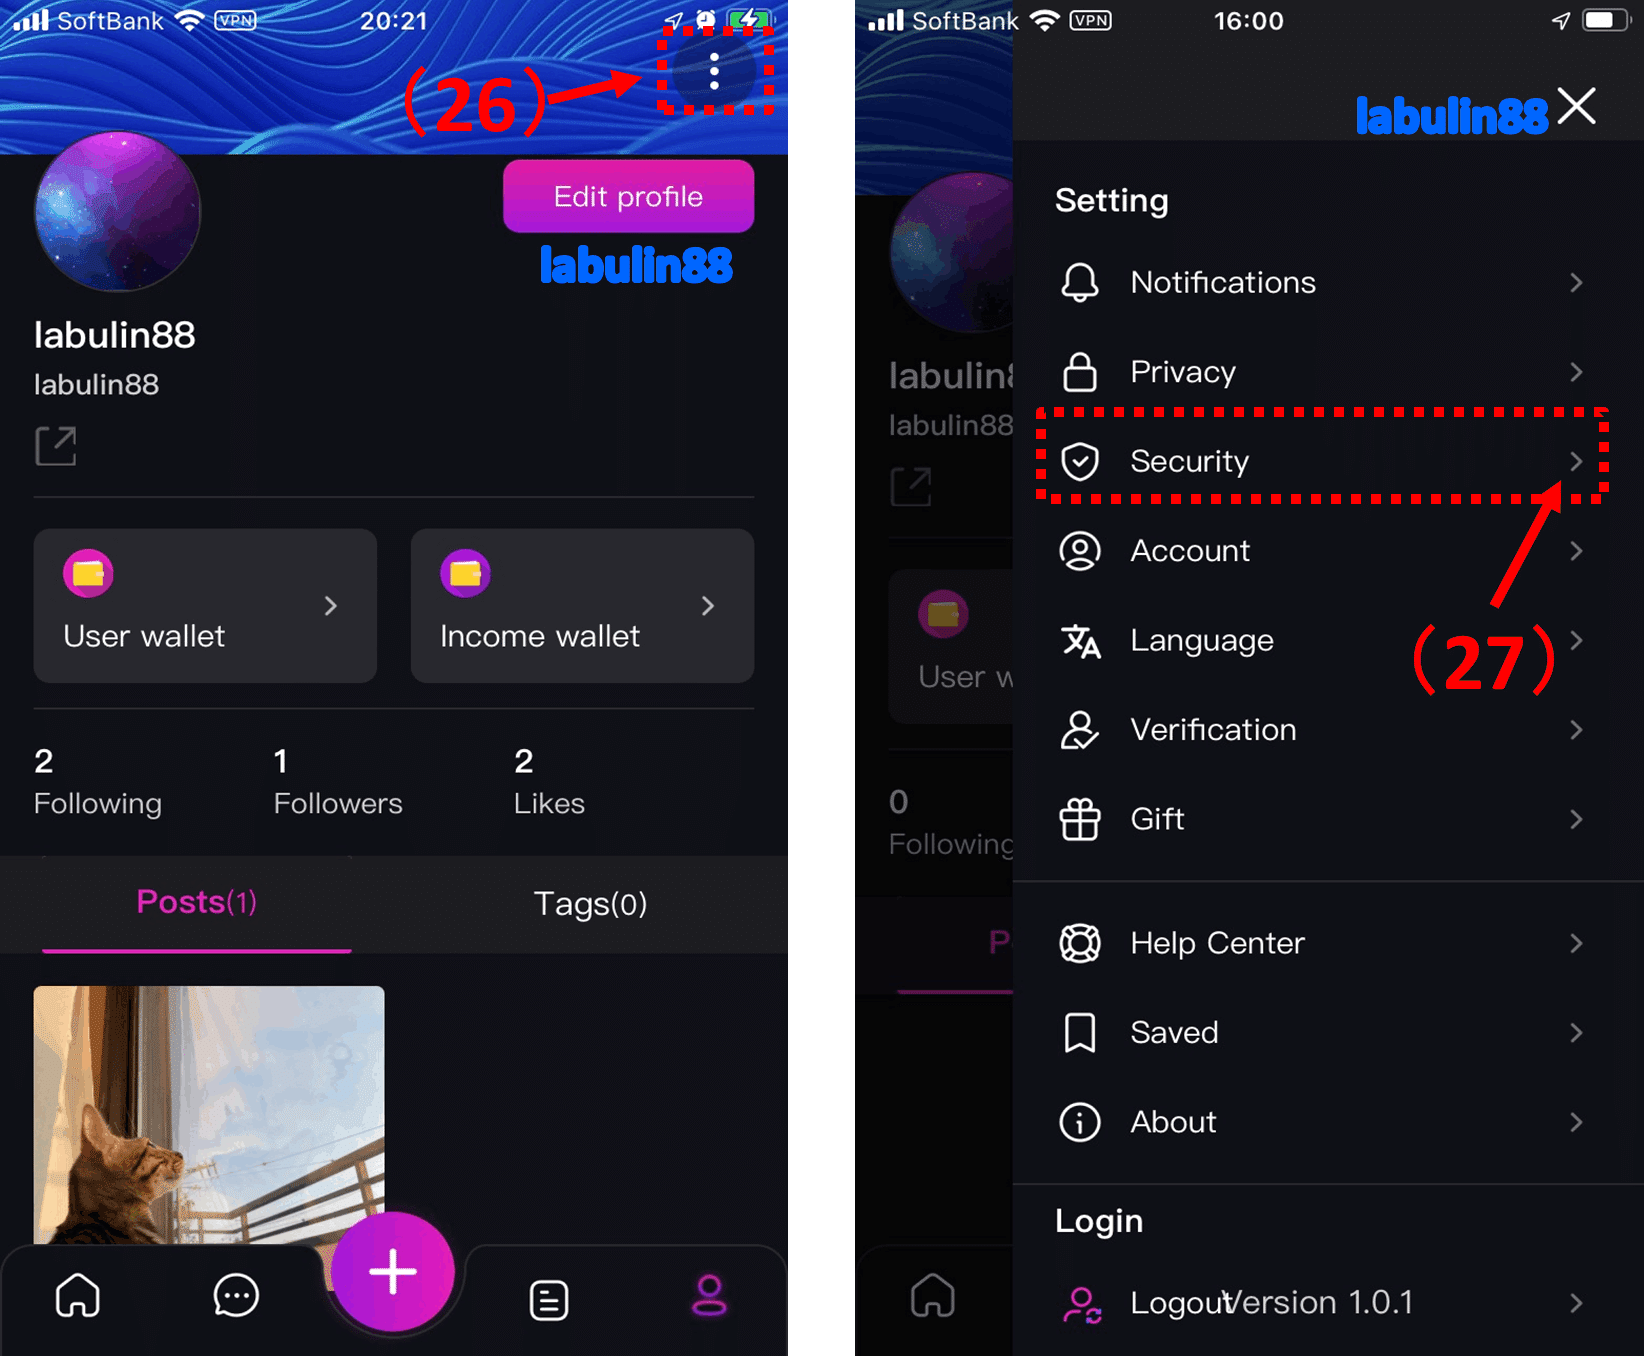Open the Gift settings entry

coord(1320,819)
